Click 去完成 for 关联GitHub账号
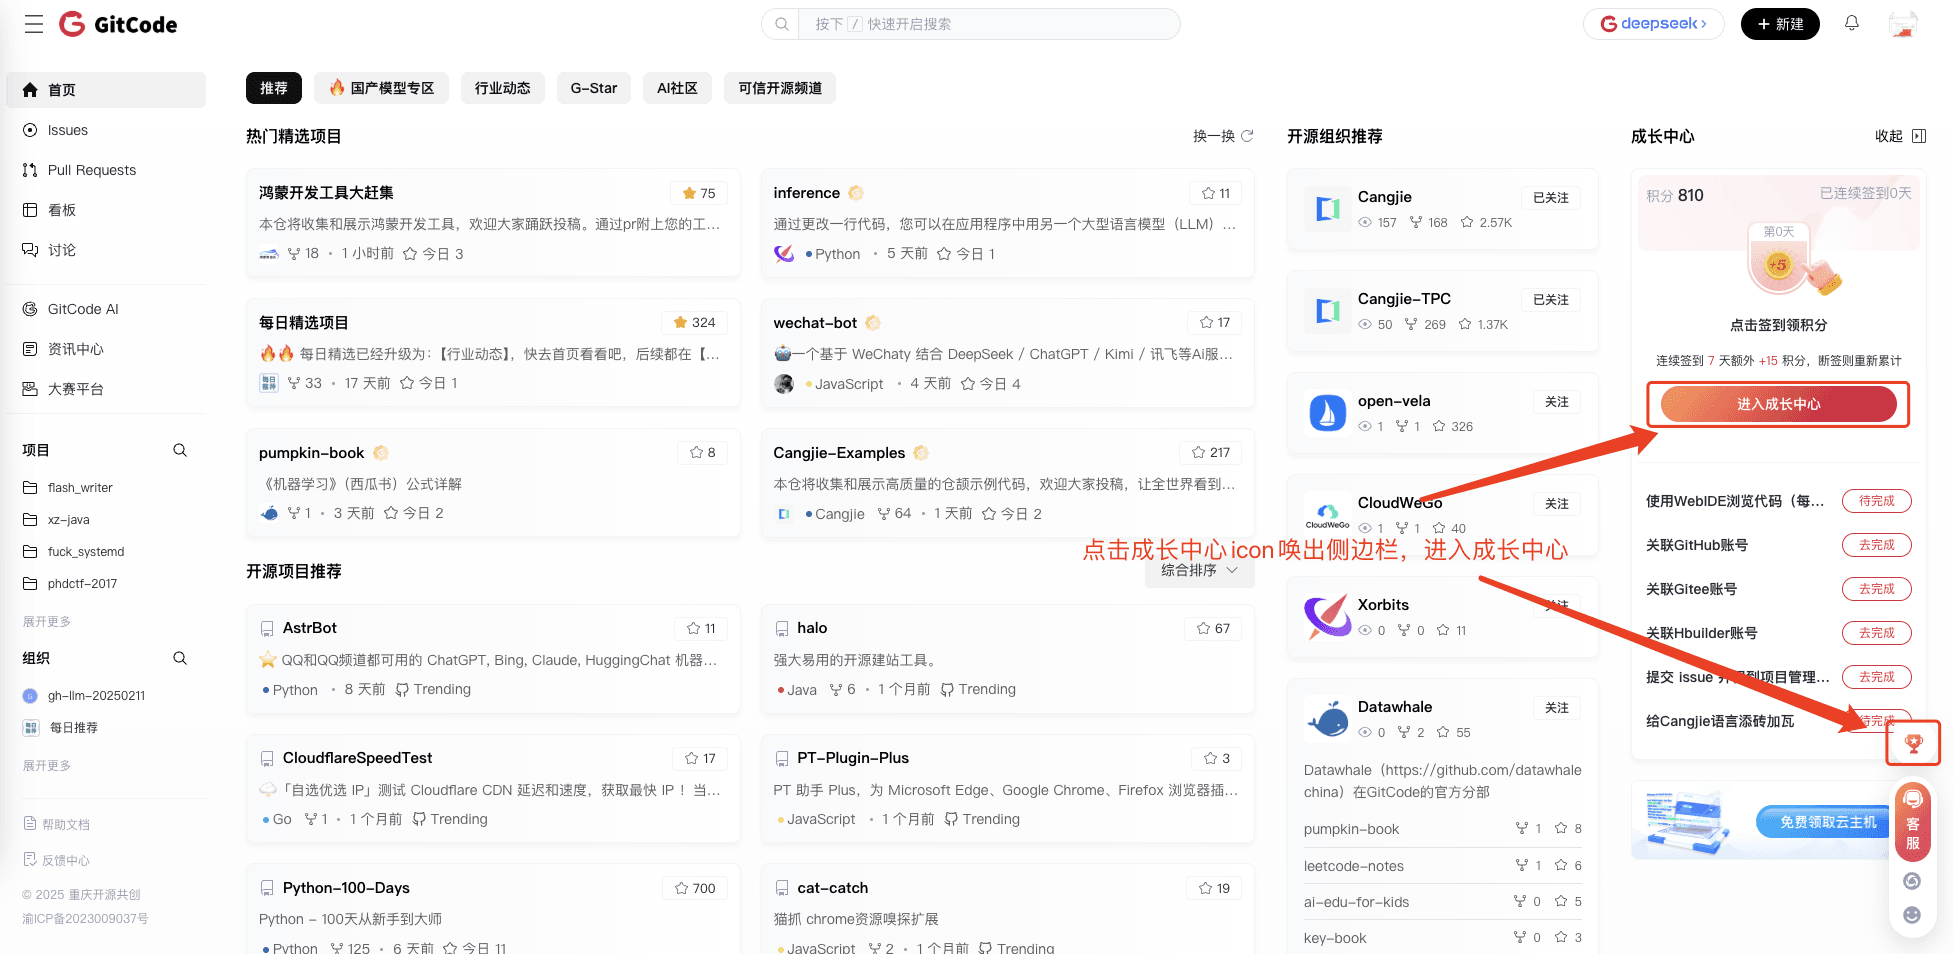Screen dimensions: 1953x954 [1876, 545]
